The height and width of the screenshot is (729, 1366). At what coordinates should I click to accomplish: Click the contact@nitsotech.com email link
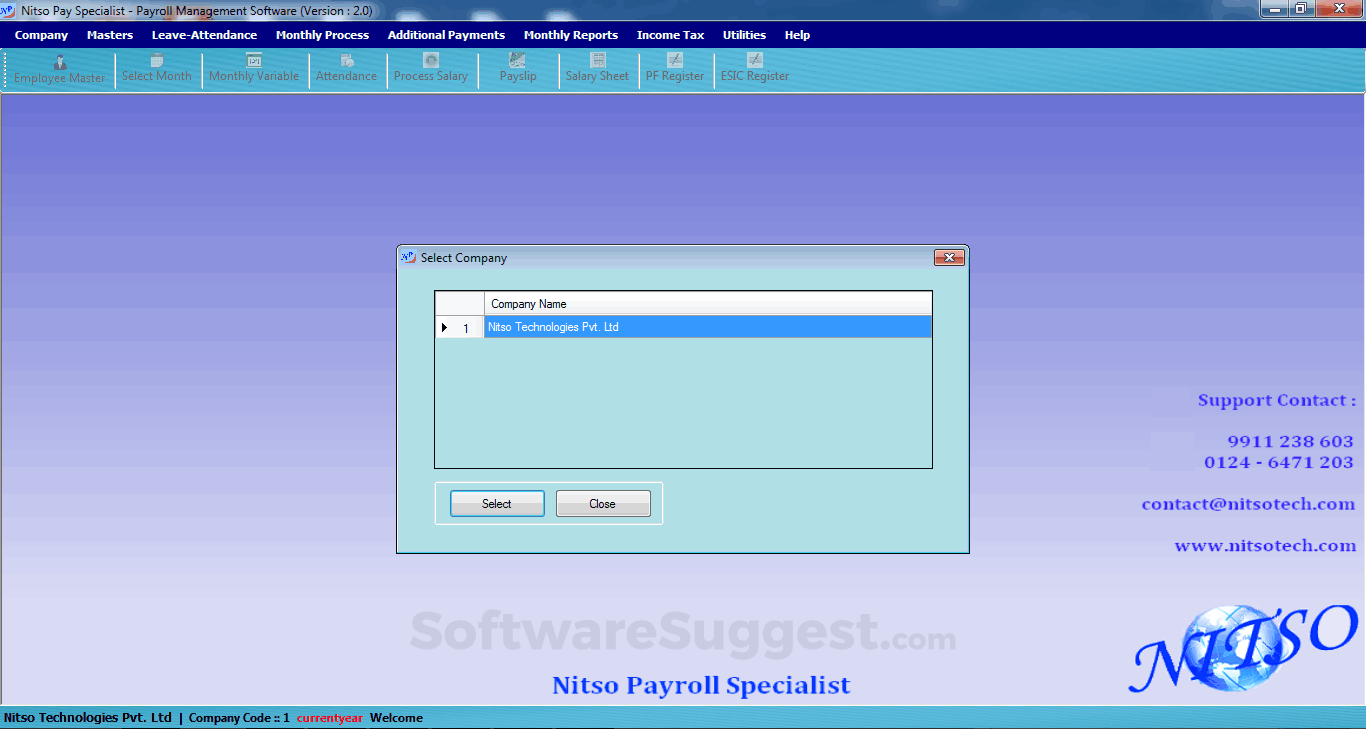[1249, 503]
